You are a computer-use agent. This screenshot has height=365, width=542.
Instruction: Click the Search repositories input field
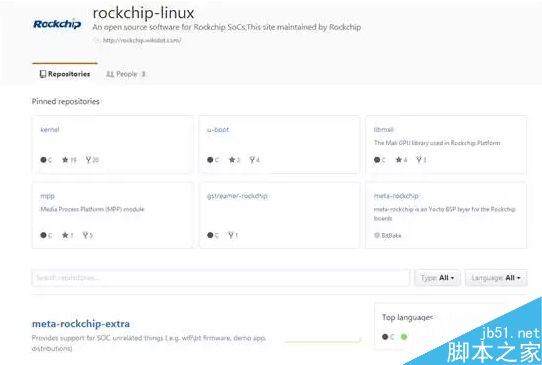221,278
